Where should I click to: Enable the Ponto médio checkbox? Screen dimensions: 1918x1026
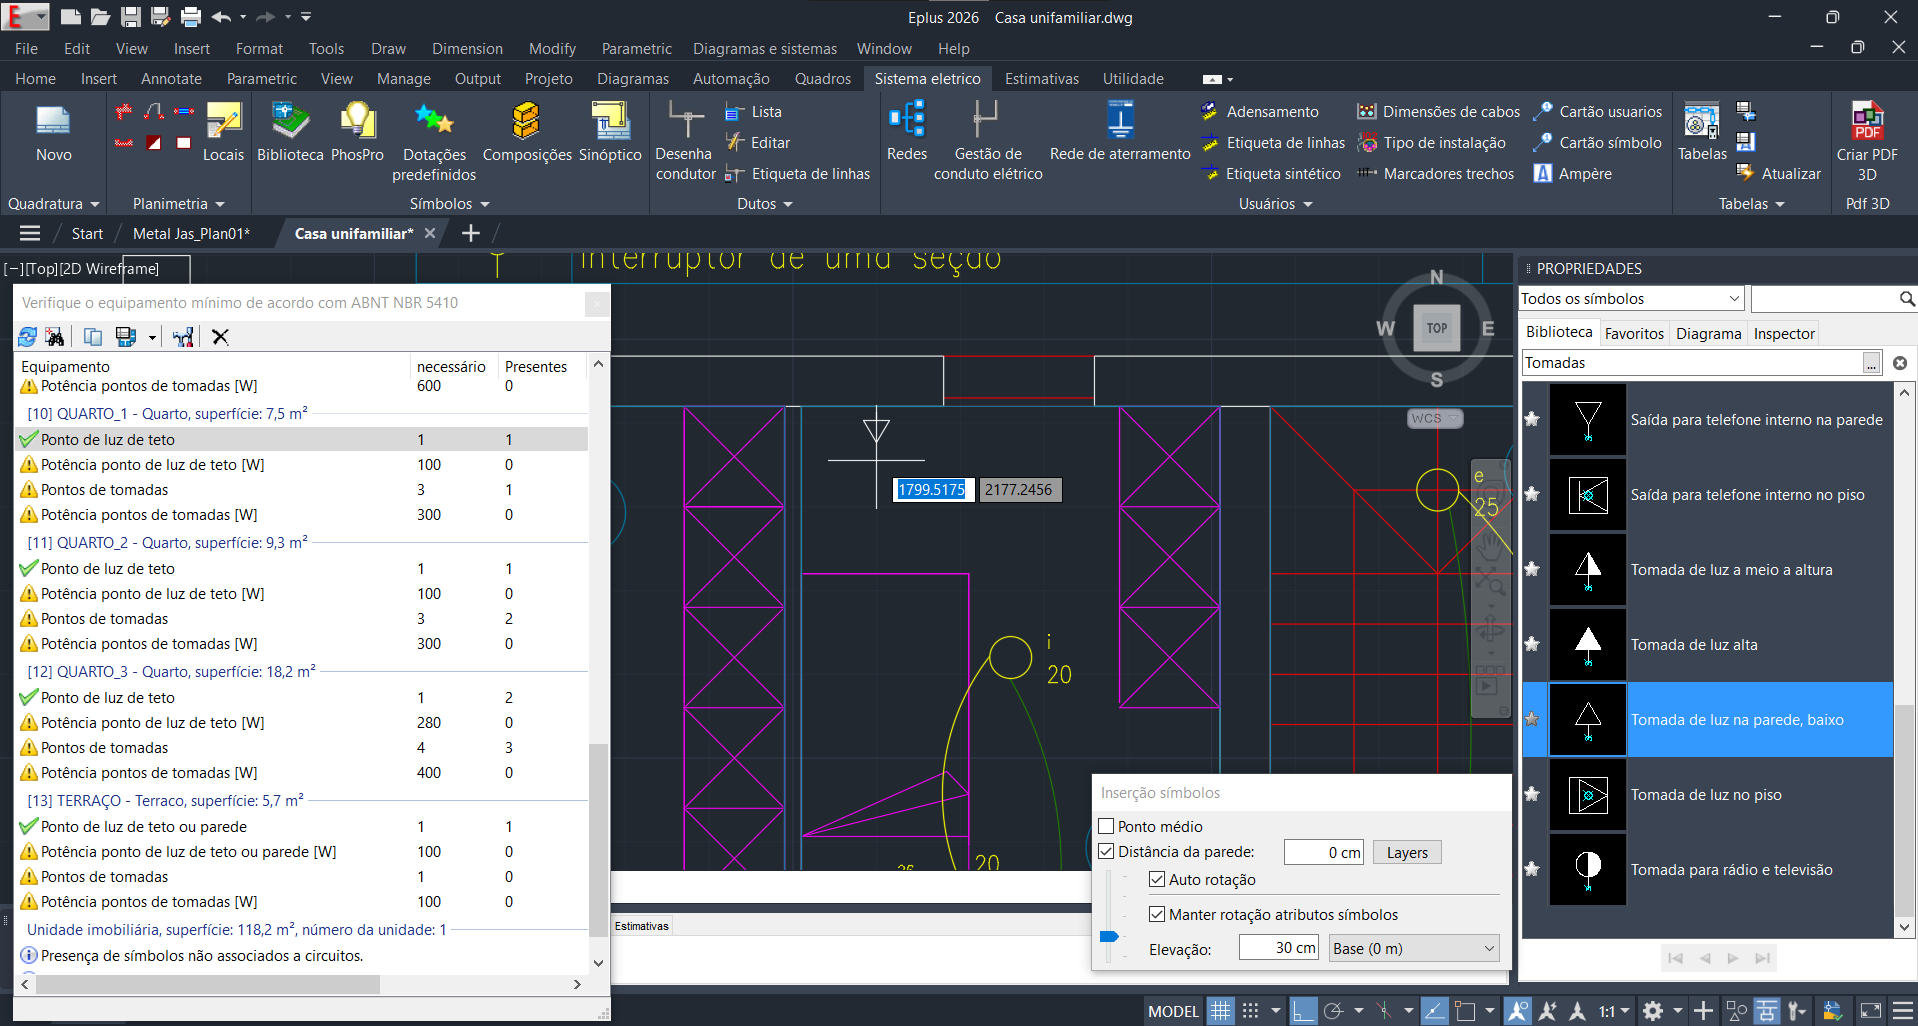(x=1106, y=826)
